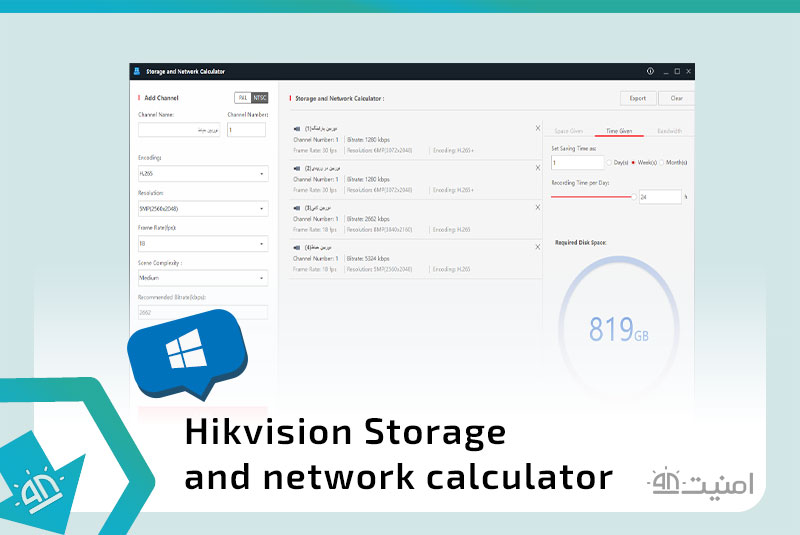Viewport: 800px width, 535px height.
Task: Switch video standard to PAL
Action: coord(243,98)
